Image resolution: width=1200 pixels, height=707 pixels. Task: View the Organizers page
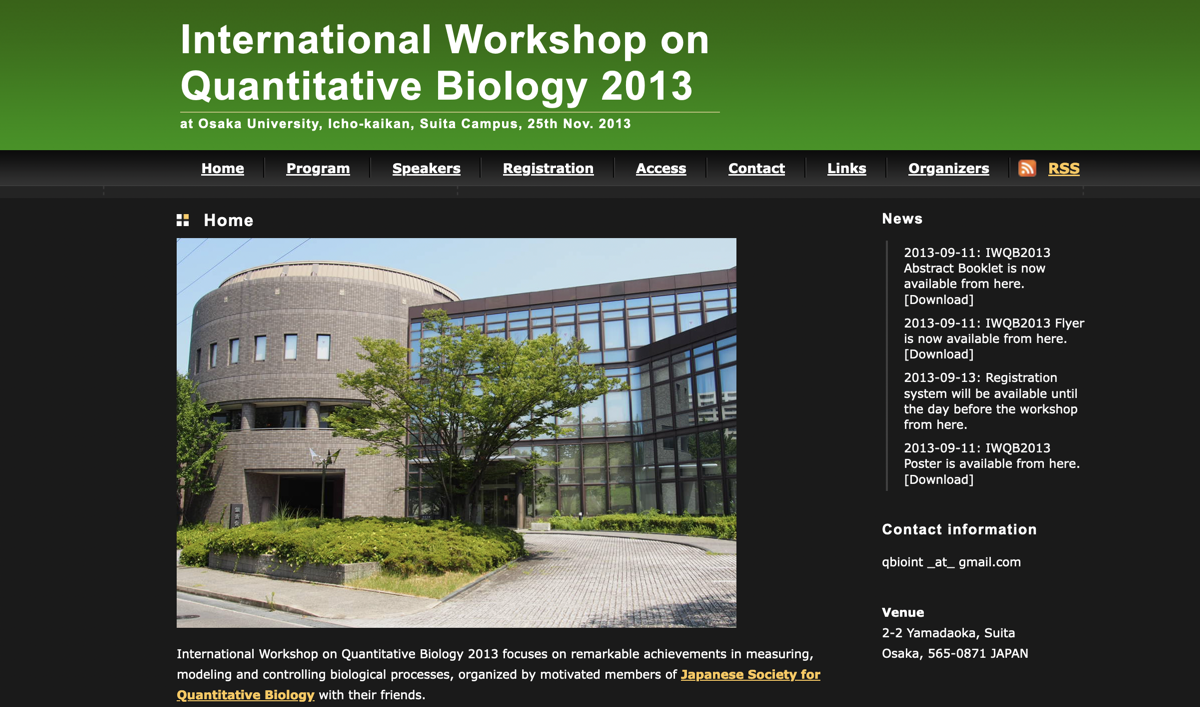pyautogui.click(x=948, y=168)
